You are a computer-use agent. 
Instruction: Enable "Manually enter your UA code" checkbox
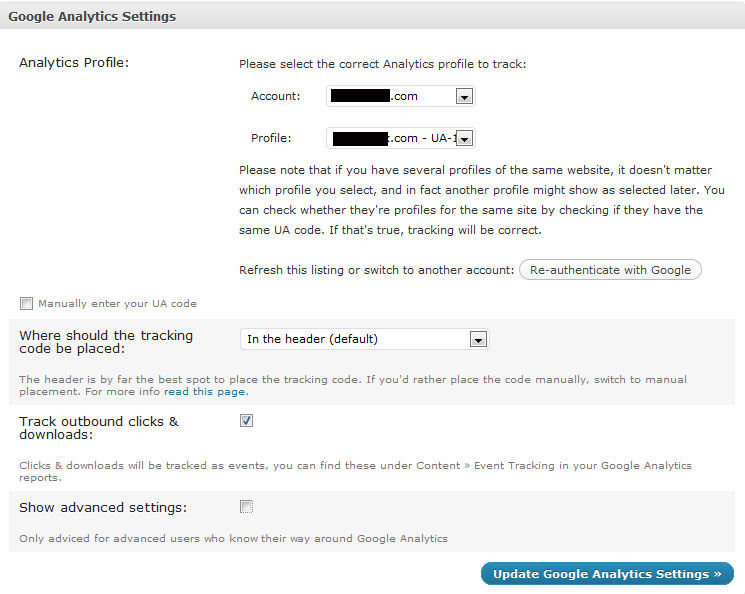tap(27, 303)
